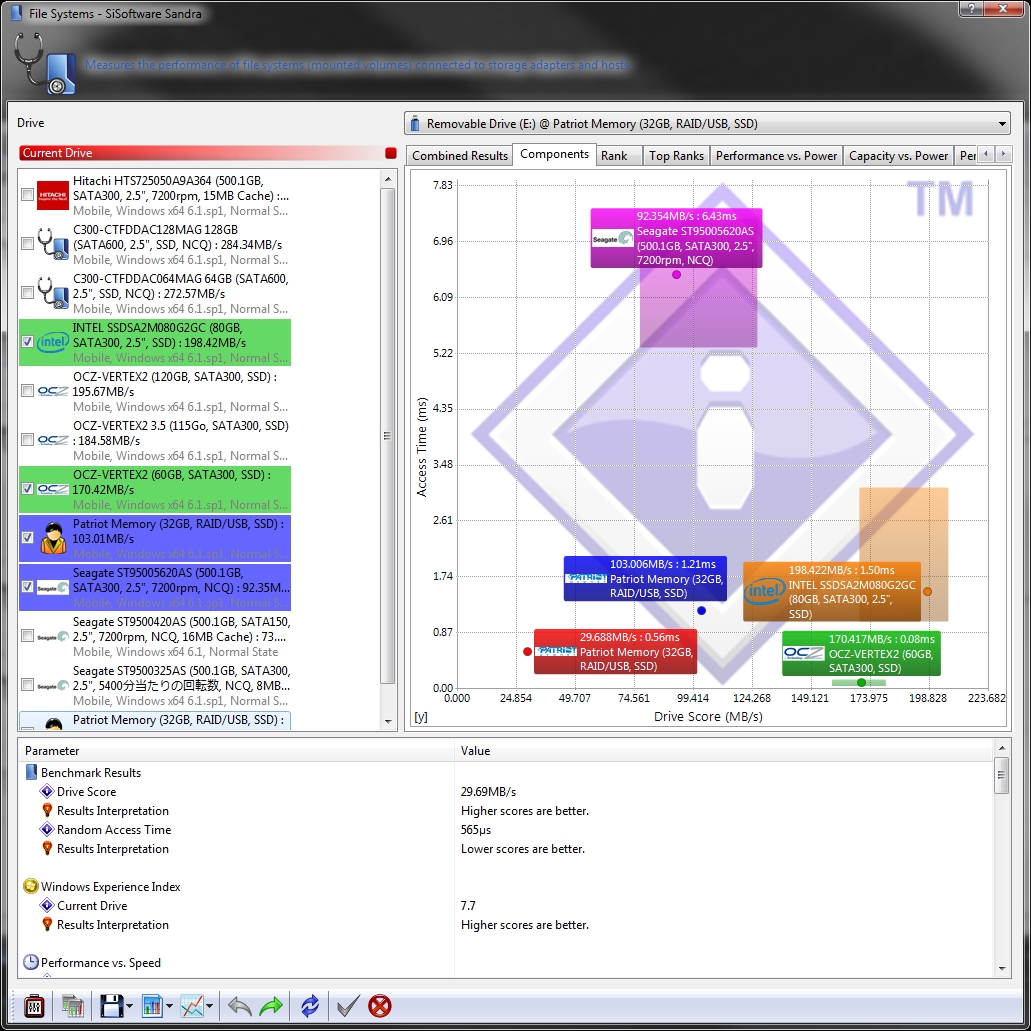This screenshot has width=1031, height=1031.
Task: Uncheck the Patriot Memory 103.01MB/s checkbox
Action: tap(27, 538)
